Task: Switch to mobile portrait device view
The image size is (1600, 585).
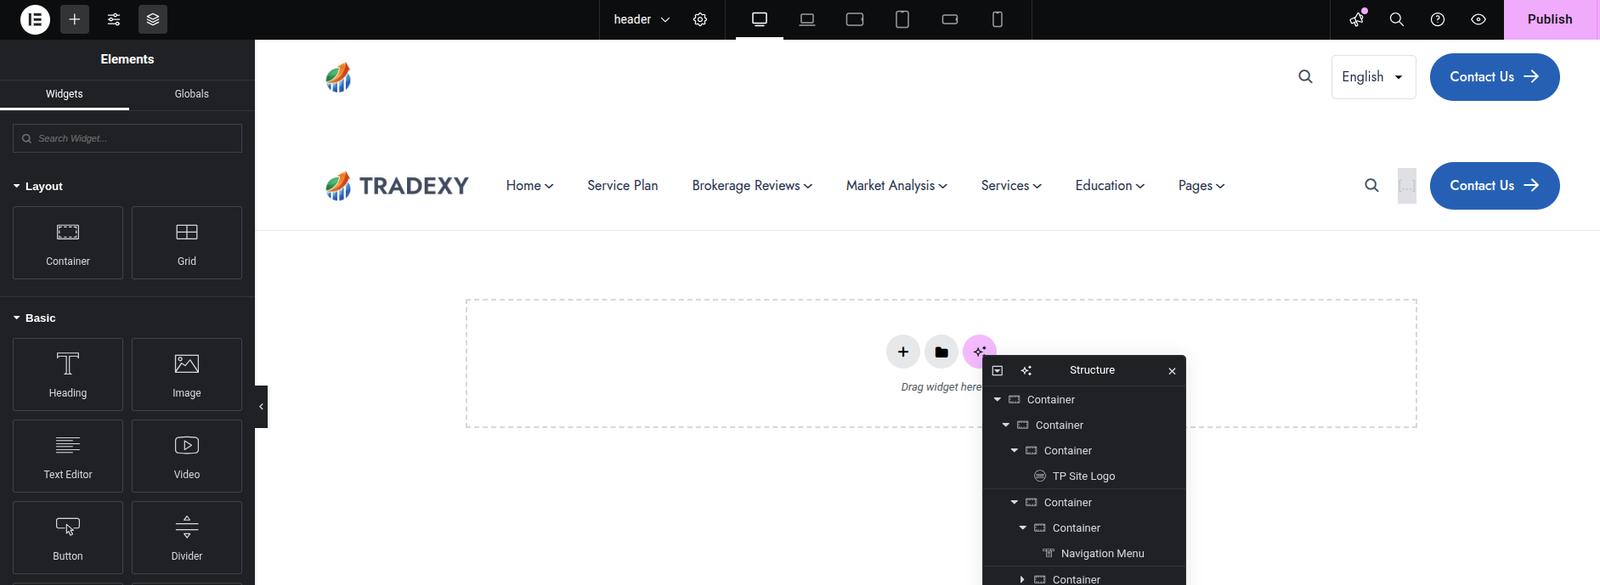Action: 997,19
